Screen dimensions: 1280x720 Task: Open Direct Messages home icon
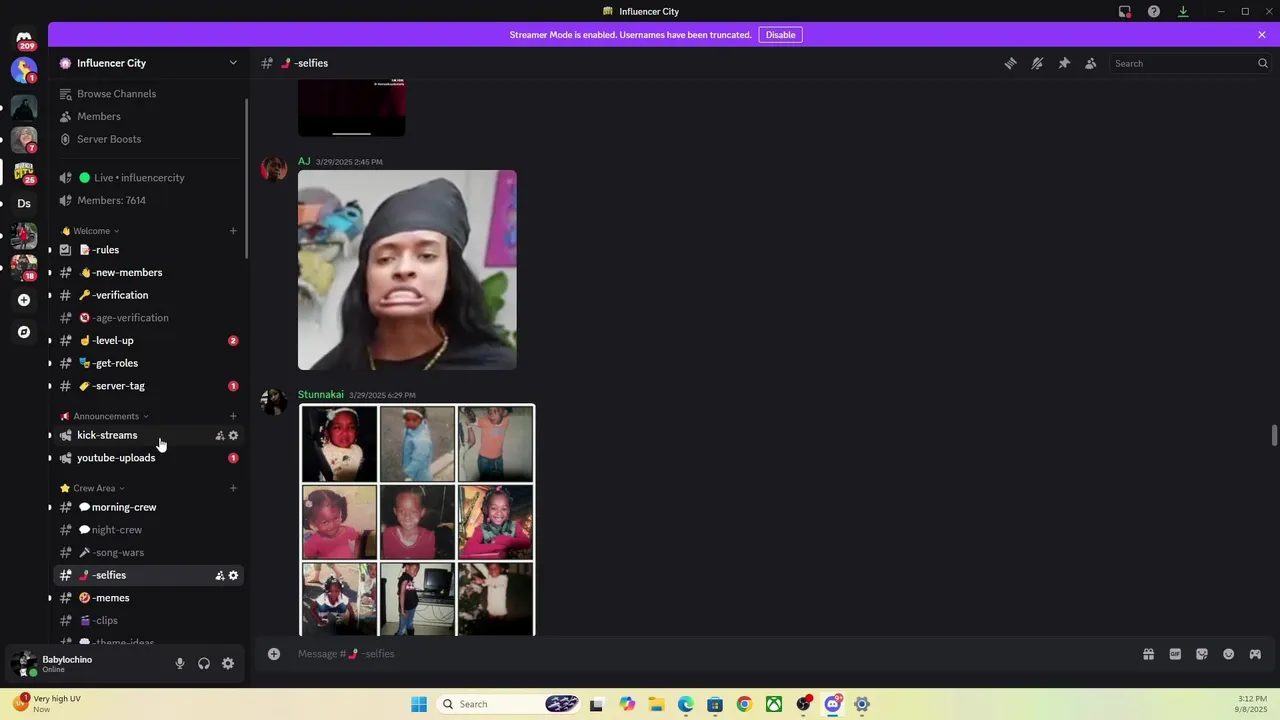tap(24, 39)
